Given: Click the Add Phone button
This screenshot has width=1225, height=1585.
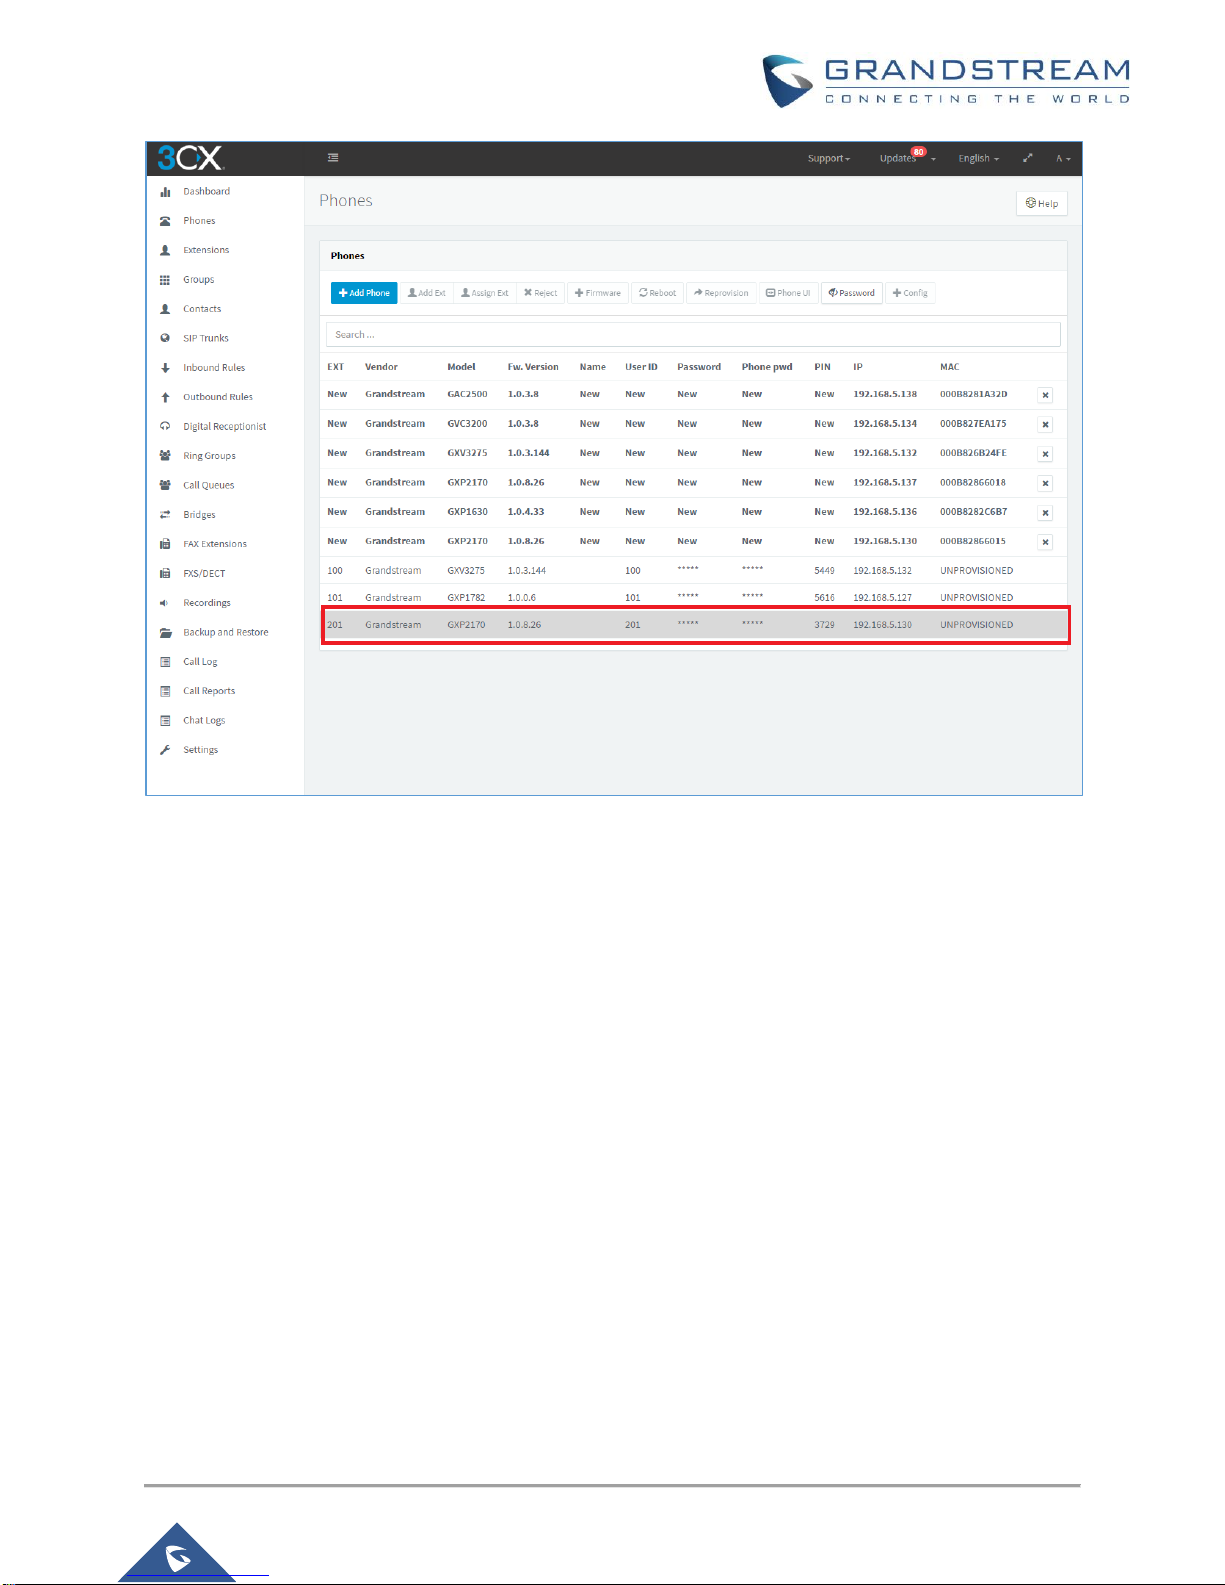Looking at the screenshot, I should (364, 293).
